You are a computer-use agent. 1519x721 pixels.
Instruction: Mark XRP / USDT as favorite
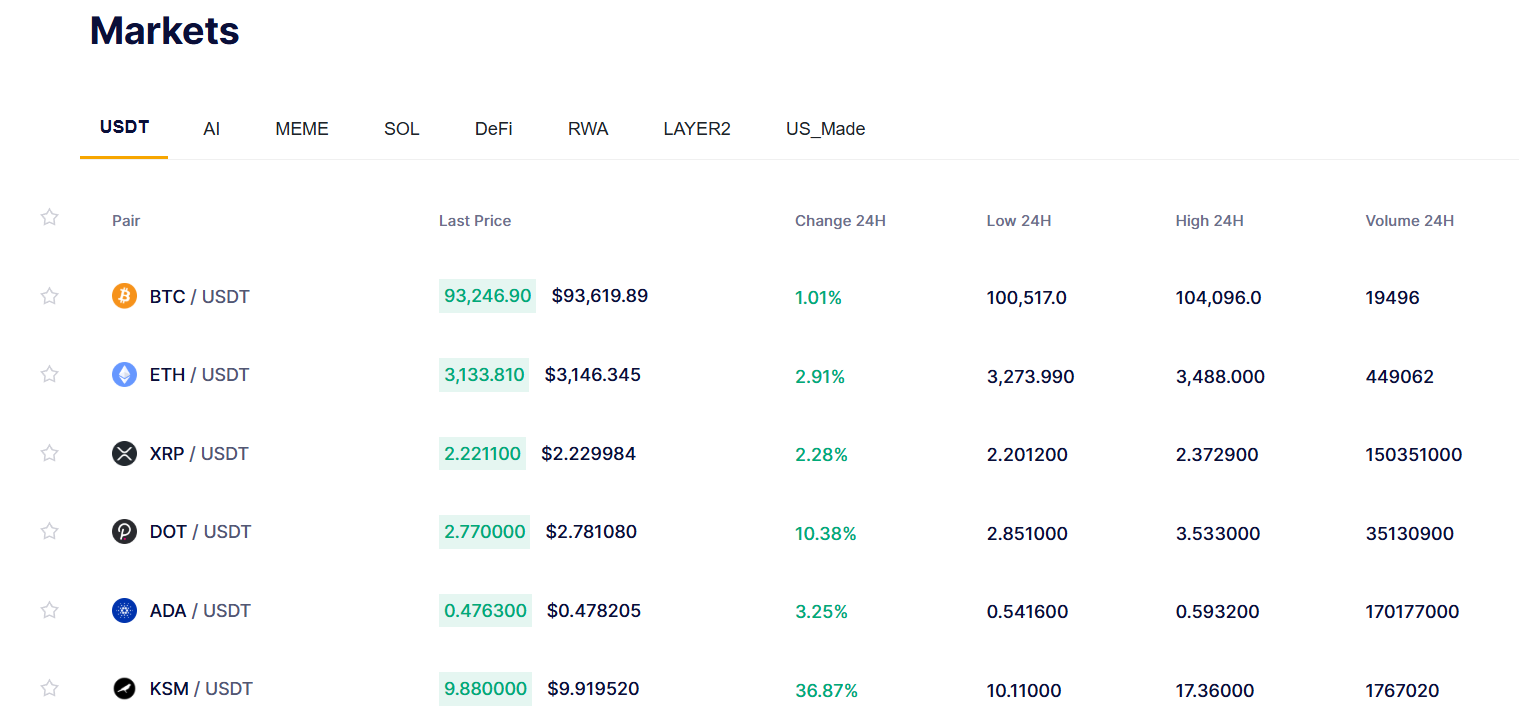click(x=49, y=453)
